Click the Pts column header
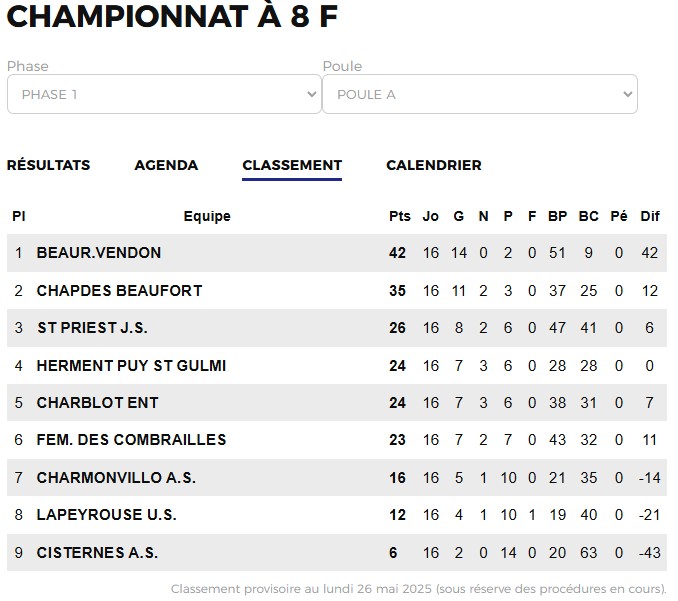 tap(400, 216)
